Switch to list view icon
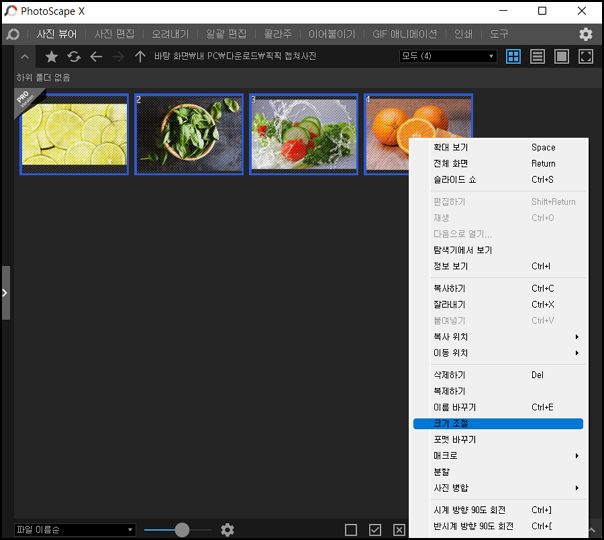This screenshot has width=604, height=540. click(x=537, y=57)
